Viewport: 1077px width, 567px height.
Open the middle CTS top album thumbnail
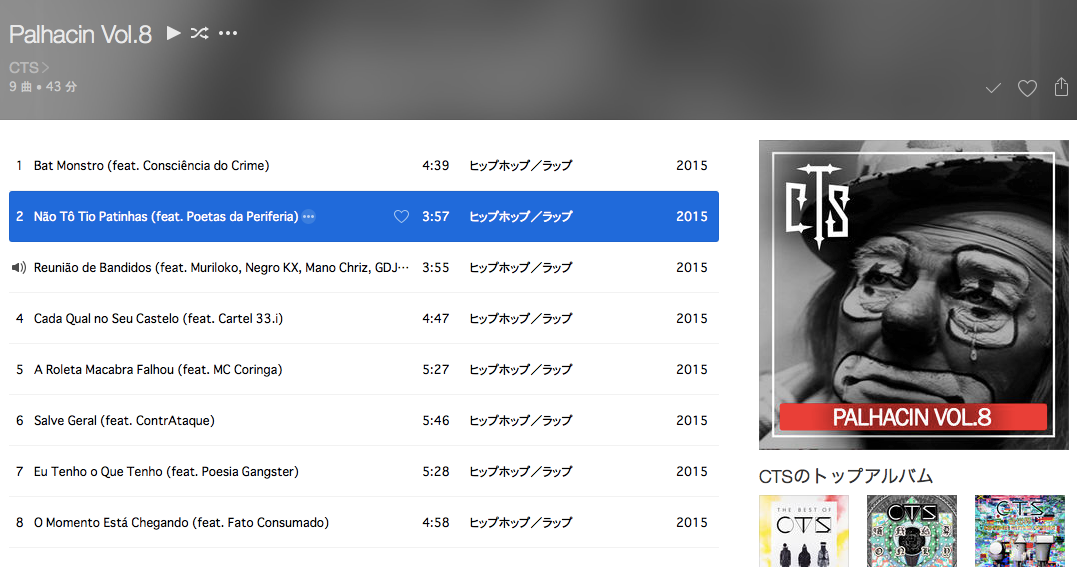pos(911,531)
